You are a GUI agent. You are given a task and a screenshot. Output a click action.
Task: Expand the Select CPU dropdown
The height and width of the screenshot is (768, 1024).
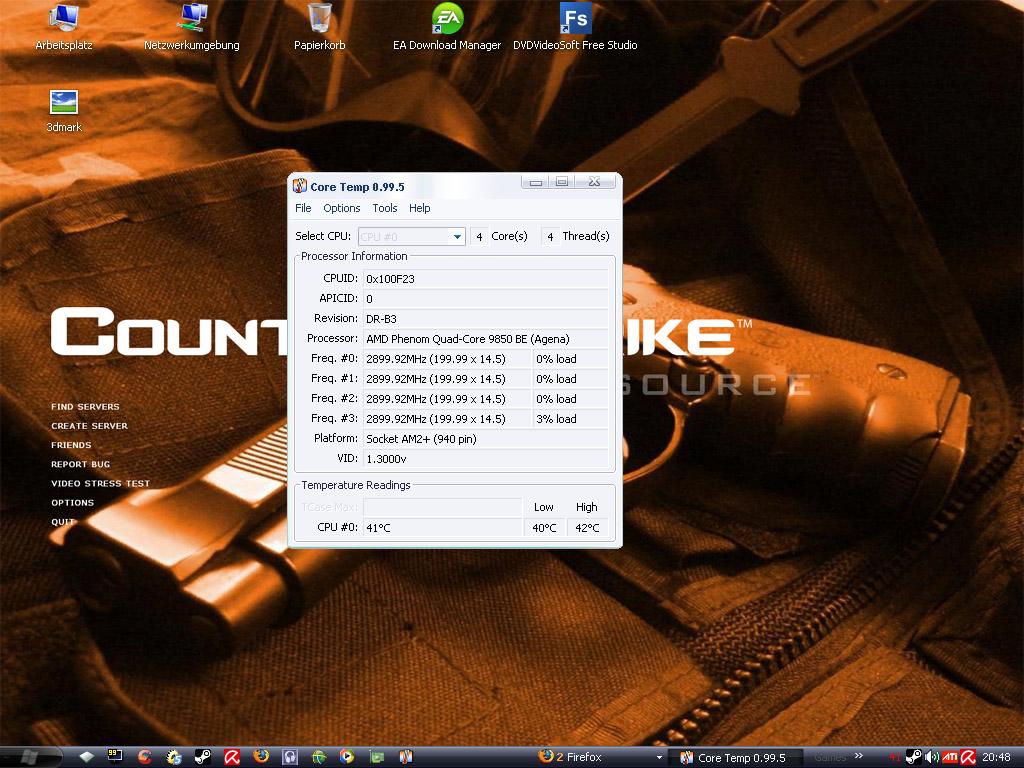457,236
